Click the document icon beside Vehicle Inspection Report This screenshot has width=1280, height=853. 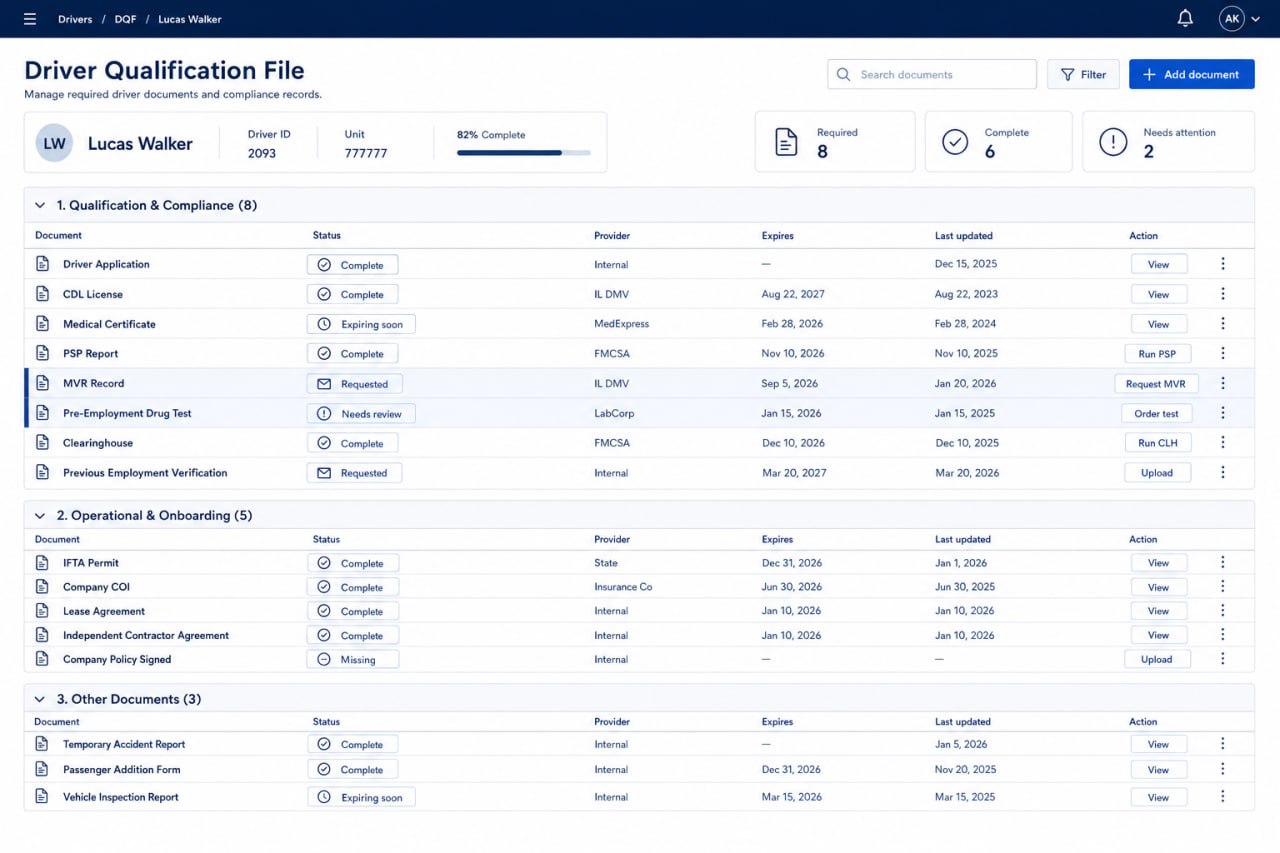pyautogui.click(x=42, y=797)
